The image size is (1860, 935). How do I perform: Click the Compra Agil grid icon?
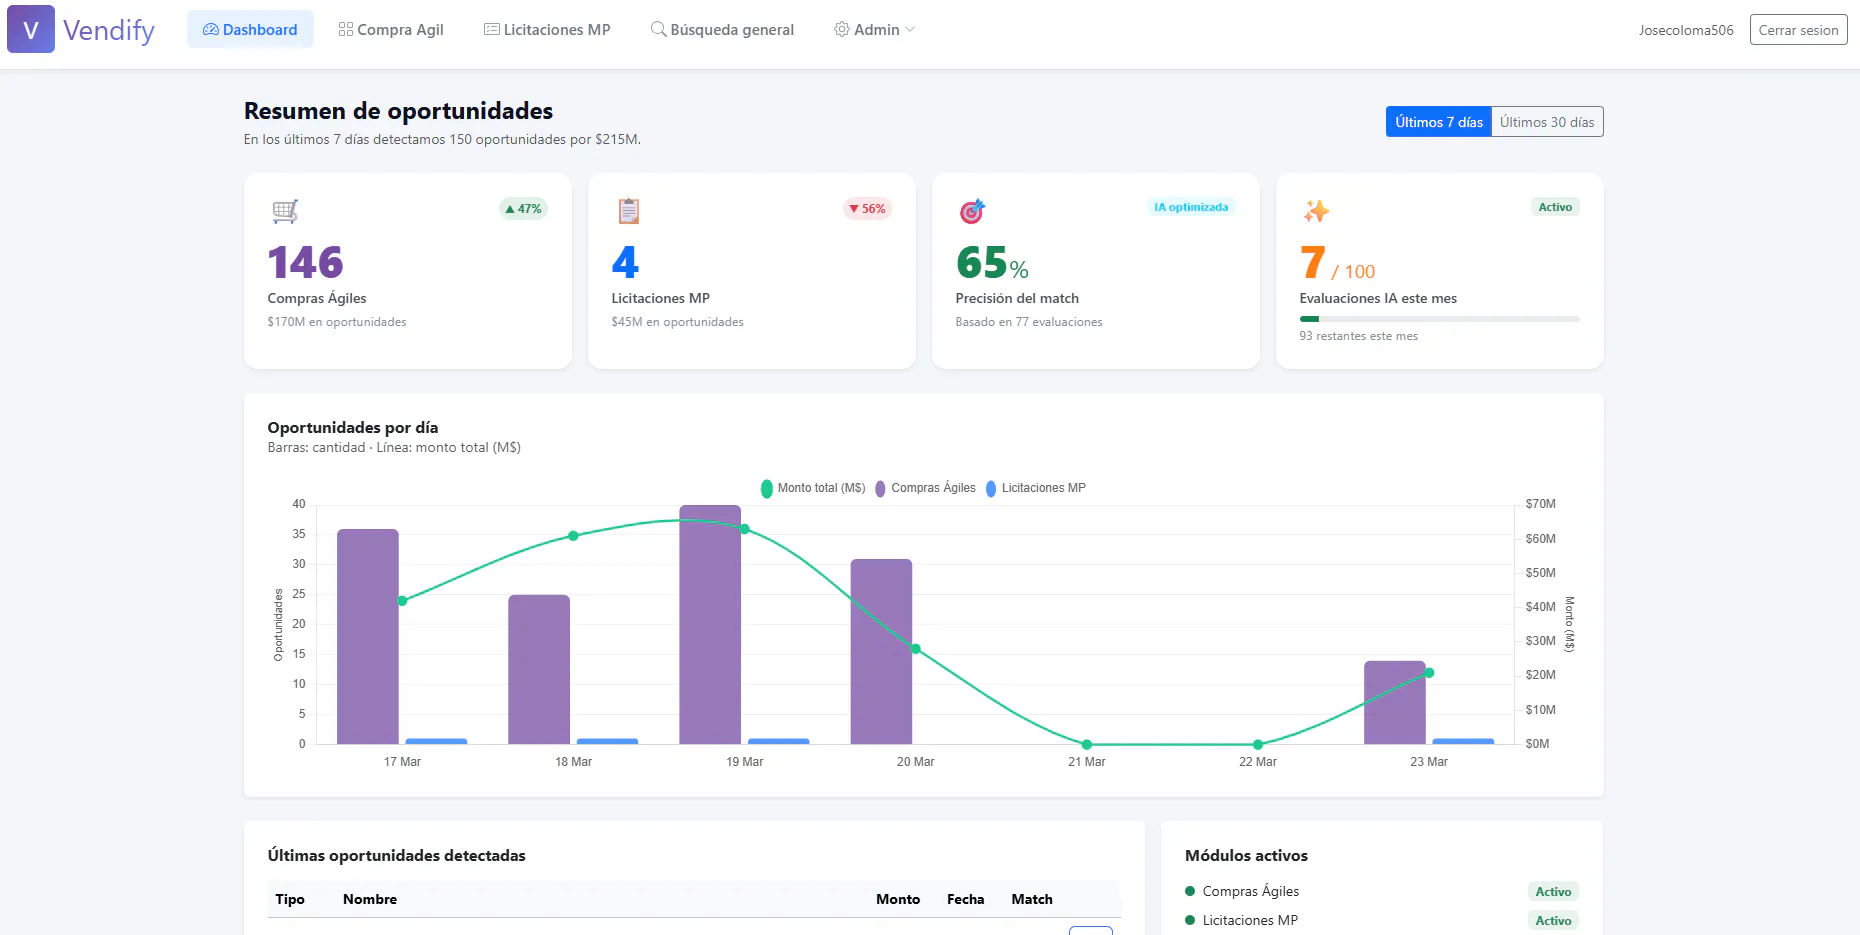tap(346, 30)
